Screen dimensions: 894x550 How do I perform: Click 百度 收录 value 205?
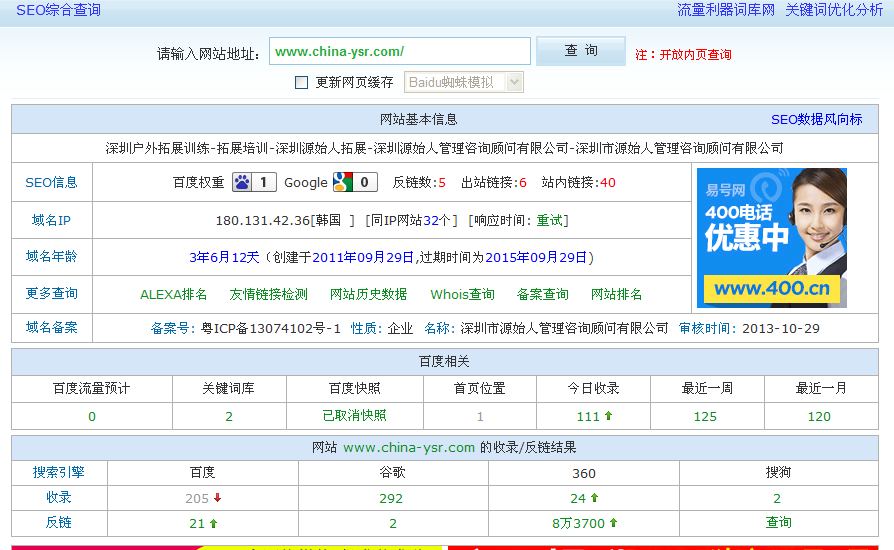(197, 499)
